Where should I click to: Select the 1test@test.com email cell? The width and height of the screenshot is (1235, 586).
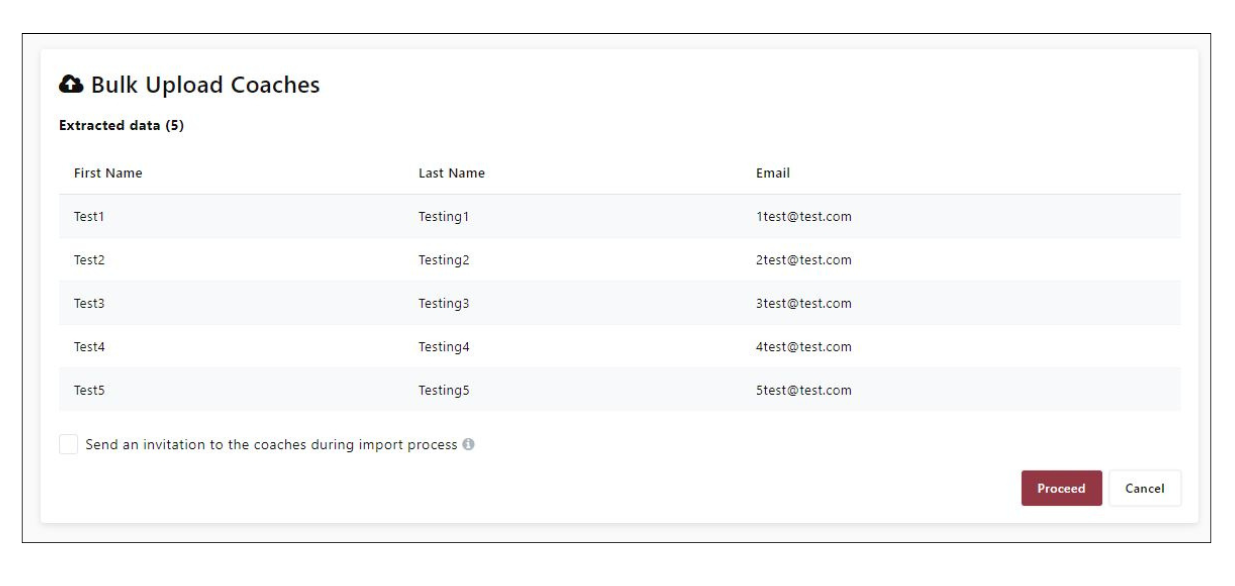click(803, 216)
